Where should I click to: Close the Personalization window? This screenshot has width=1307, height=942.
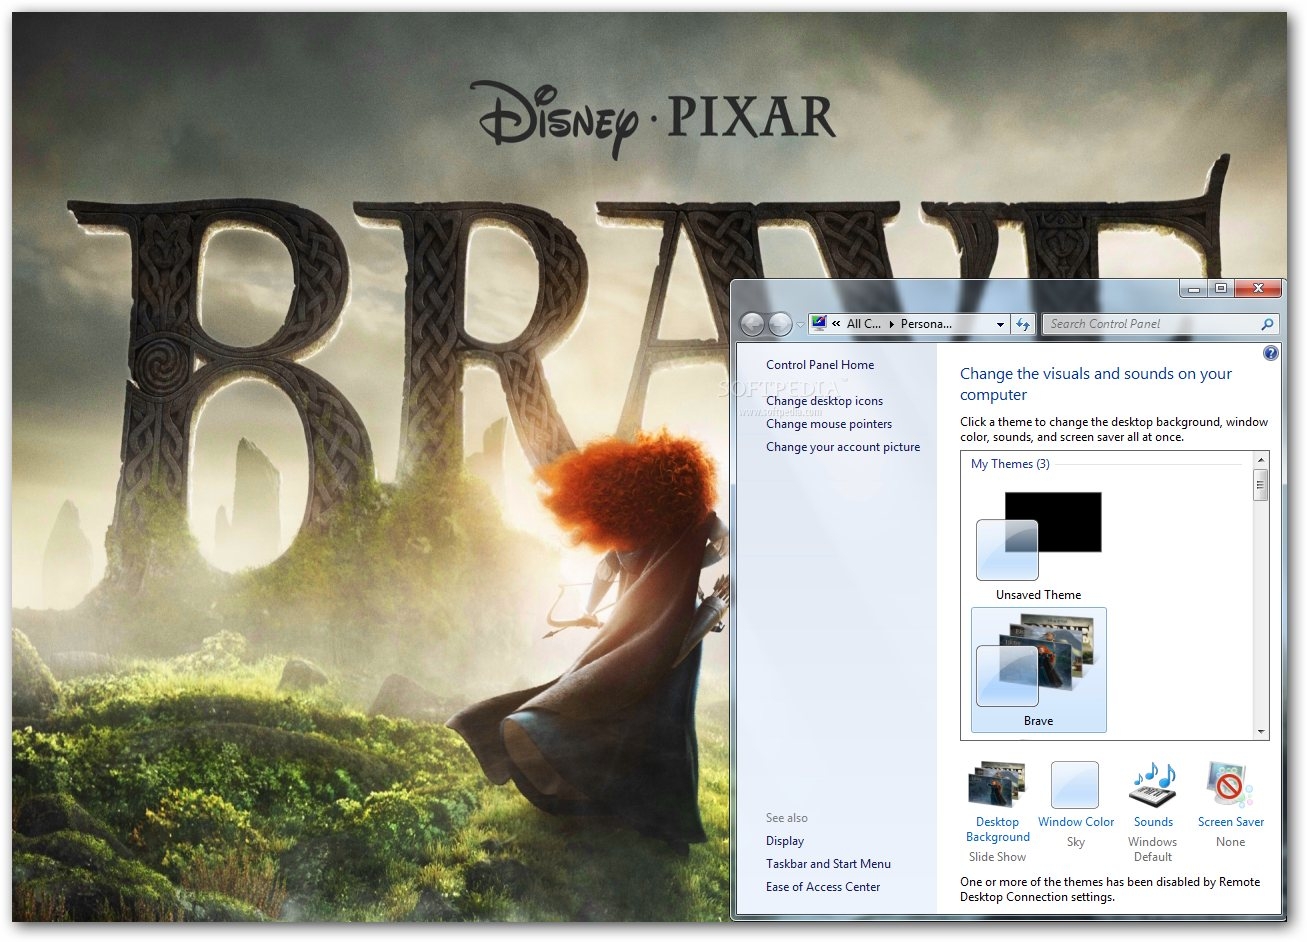[x=1258, y=289]
